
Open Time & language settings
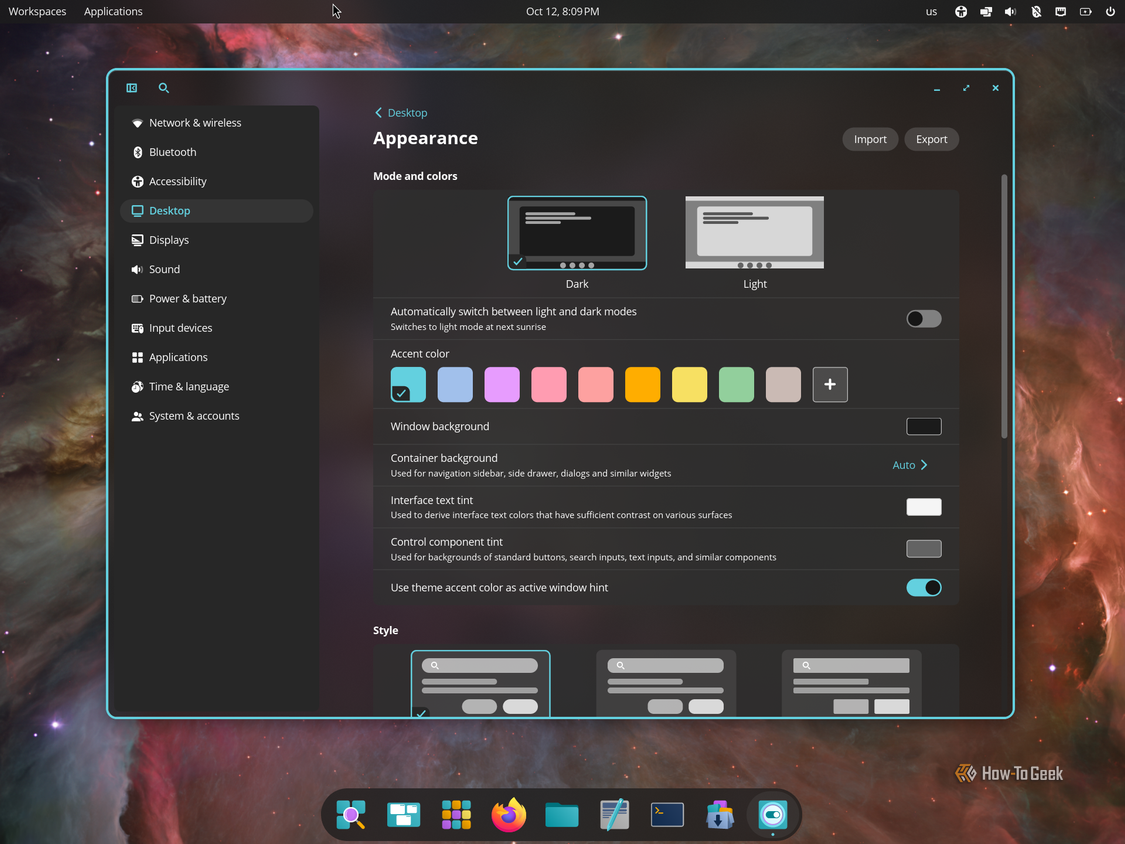point(217,386)
